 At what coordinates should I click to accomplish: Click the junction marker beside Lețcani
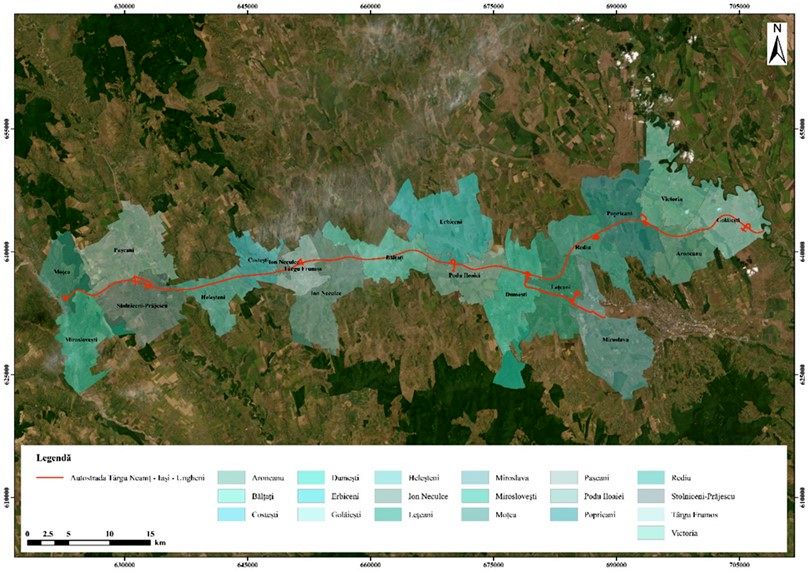577,293
